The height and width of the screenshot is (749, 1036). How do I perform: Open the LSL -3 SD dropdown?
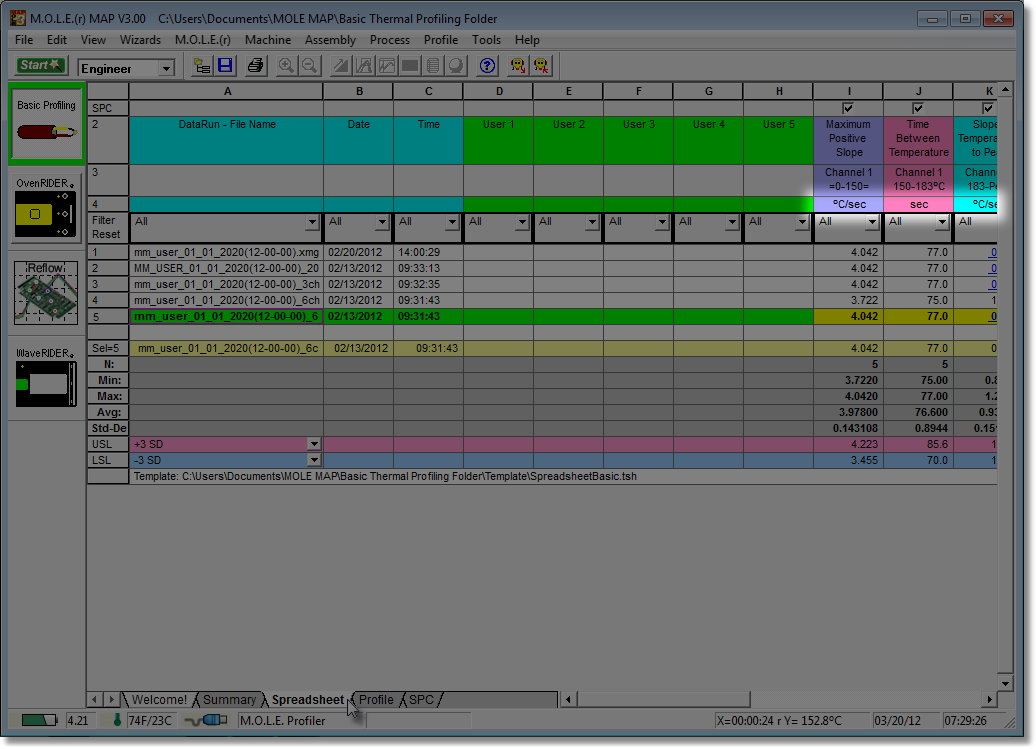tap(314, 460)
